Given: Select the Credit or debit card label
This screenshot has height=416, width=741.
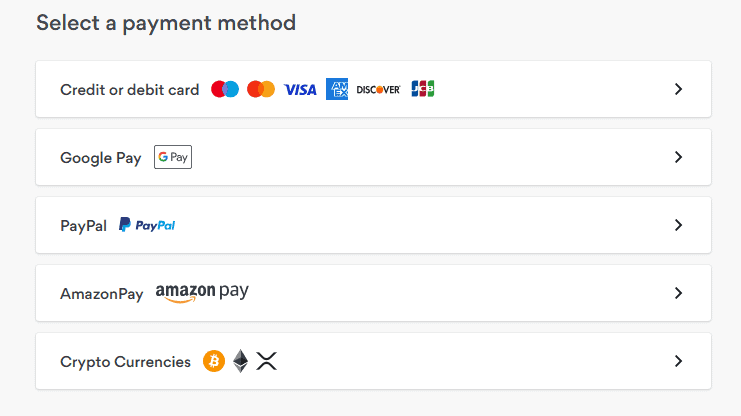Looking at the screenshot, I should tap(130, 89).
